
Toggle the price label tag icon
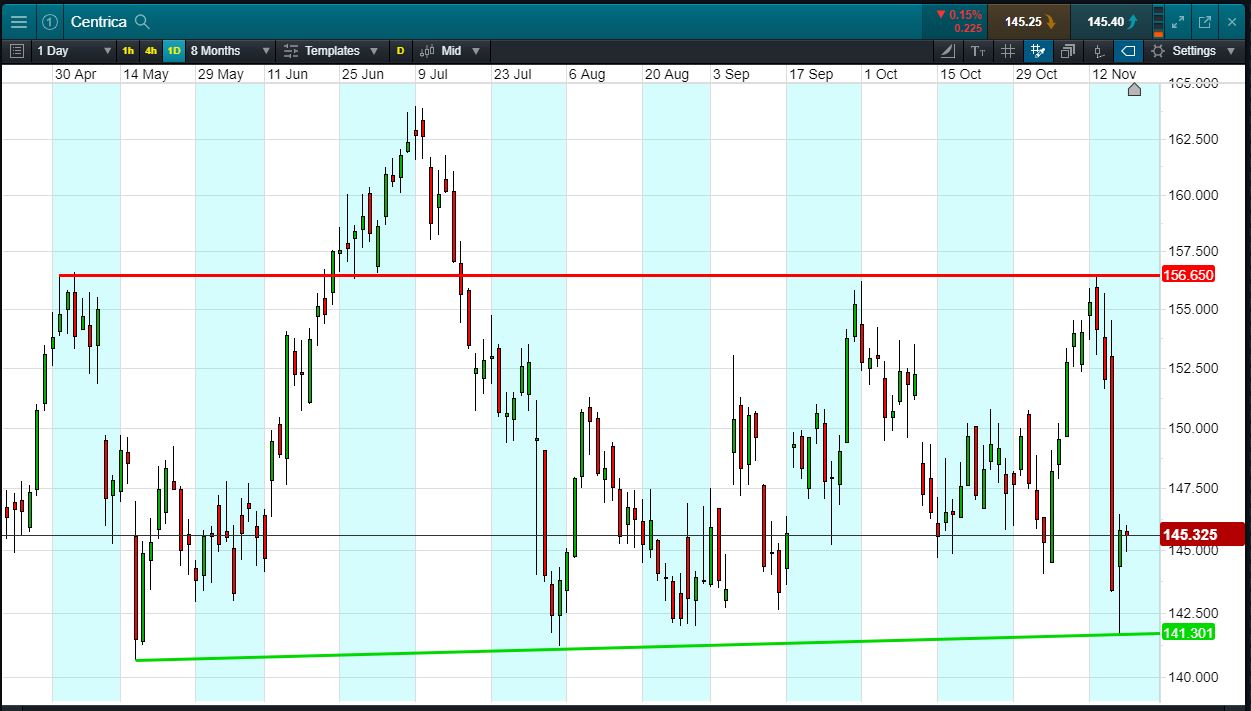click(1128, 50)
